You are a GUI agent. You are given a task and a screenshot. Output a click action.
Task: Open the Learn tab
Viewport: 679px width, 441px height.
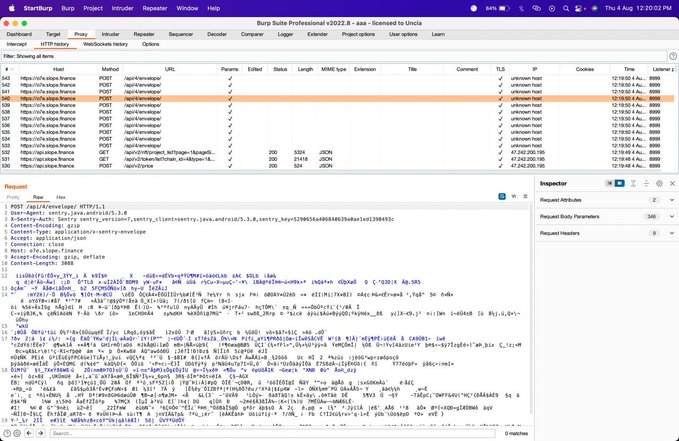point(438,34)
